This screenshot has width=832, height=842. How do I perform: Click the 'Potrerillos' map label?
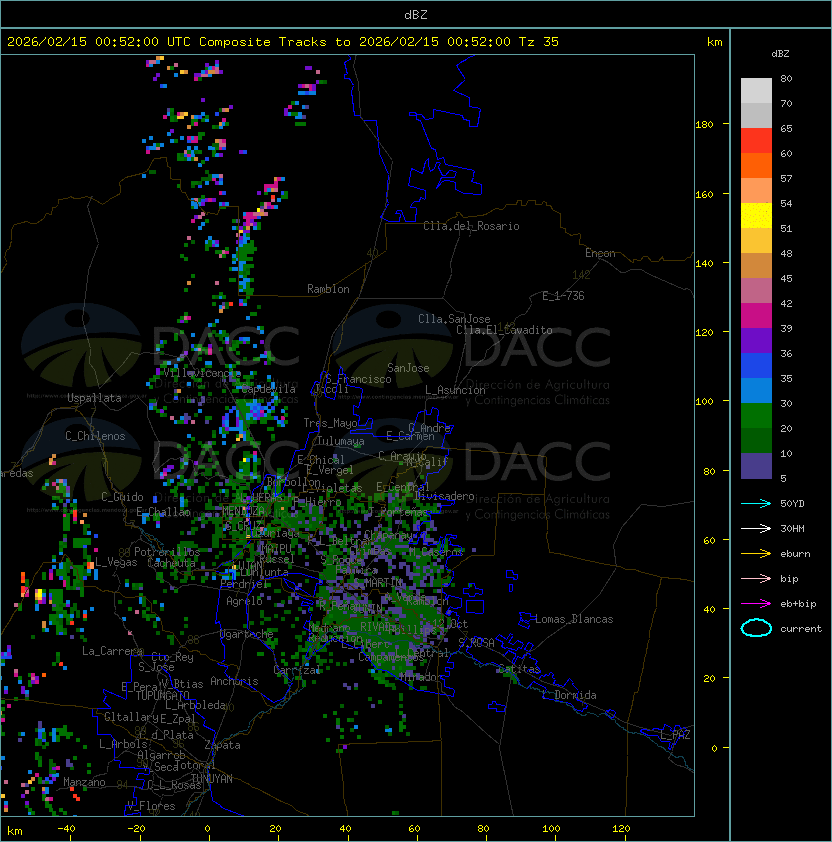[x=167, y=552]
